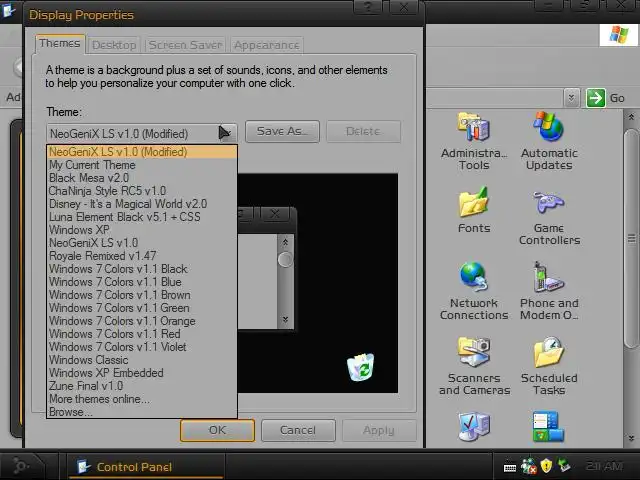Click the preview window's scrollbar down arrow
The width and height of the screenshot is (640, 480).
(x=285, y=319)
